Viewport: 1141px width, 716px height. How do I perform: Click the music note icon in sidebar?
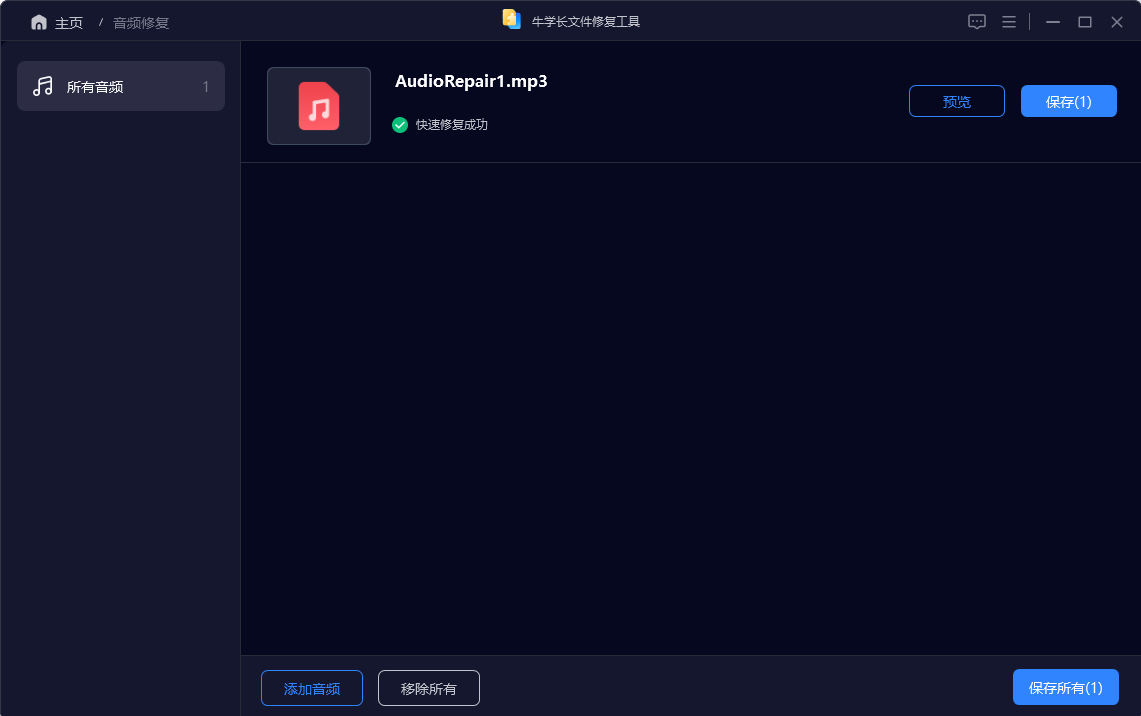(42, 86)
